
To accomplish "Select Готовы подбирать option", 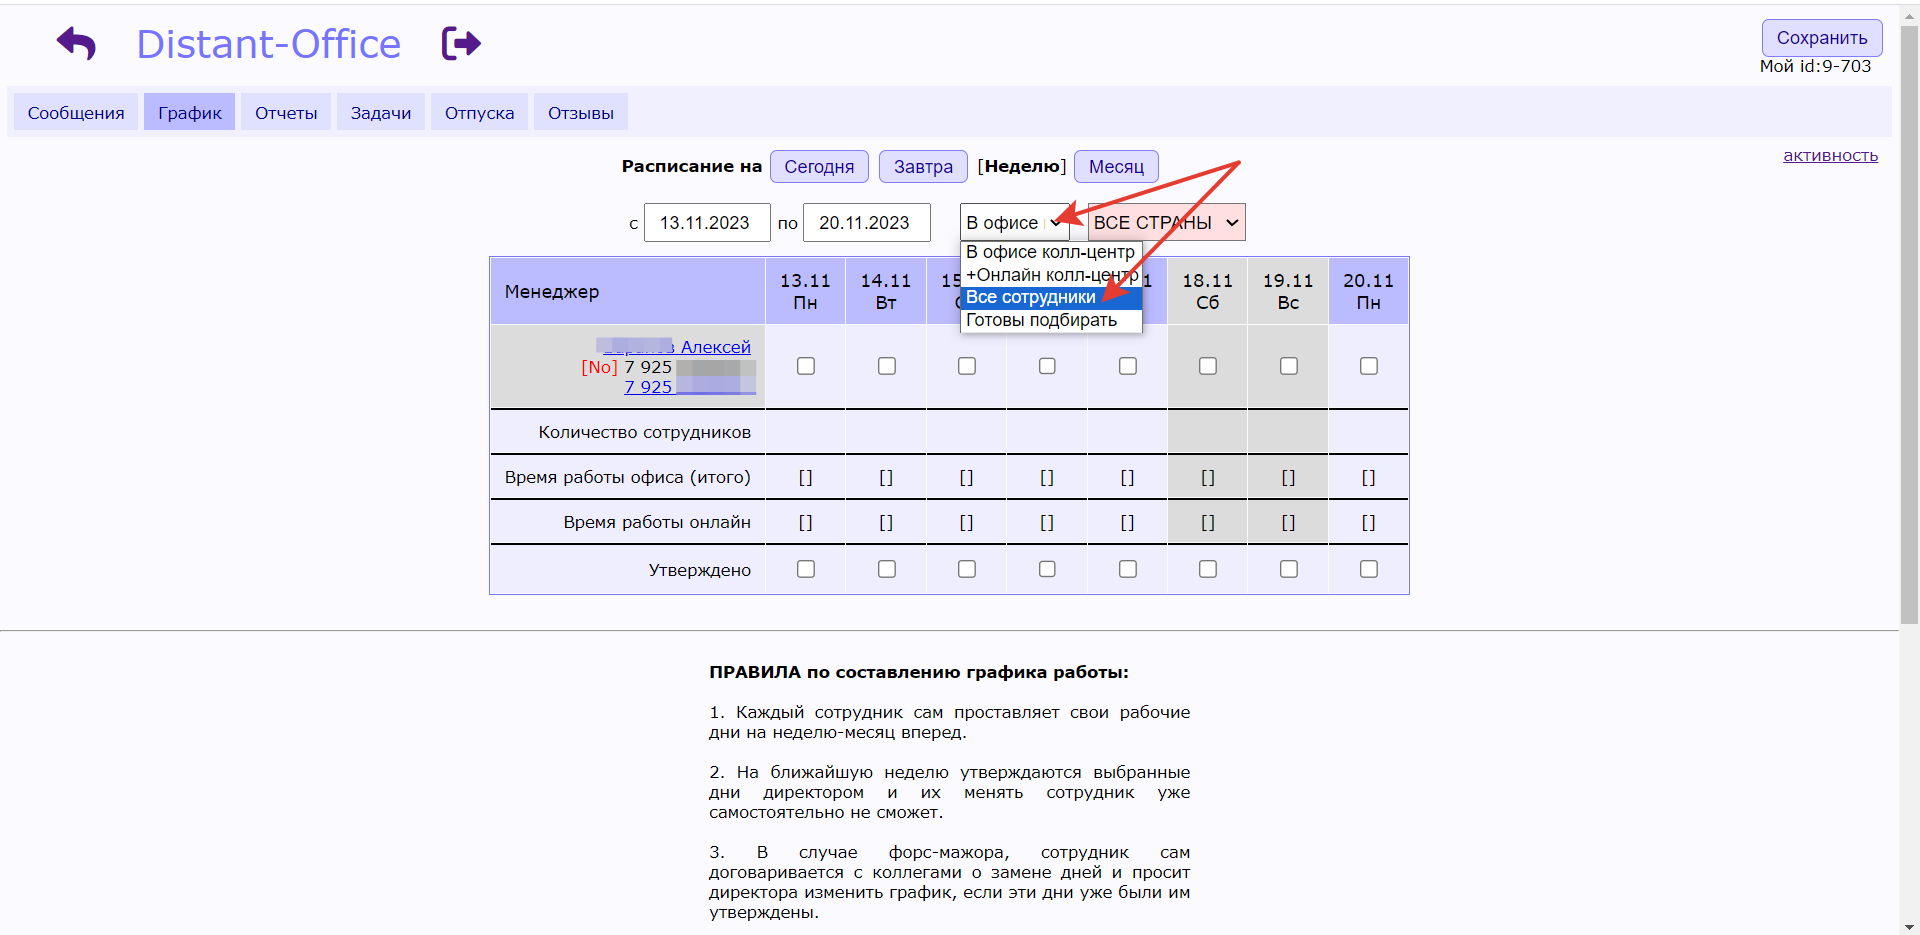I will click(1051, 320).
